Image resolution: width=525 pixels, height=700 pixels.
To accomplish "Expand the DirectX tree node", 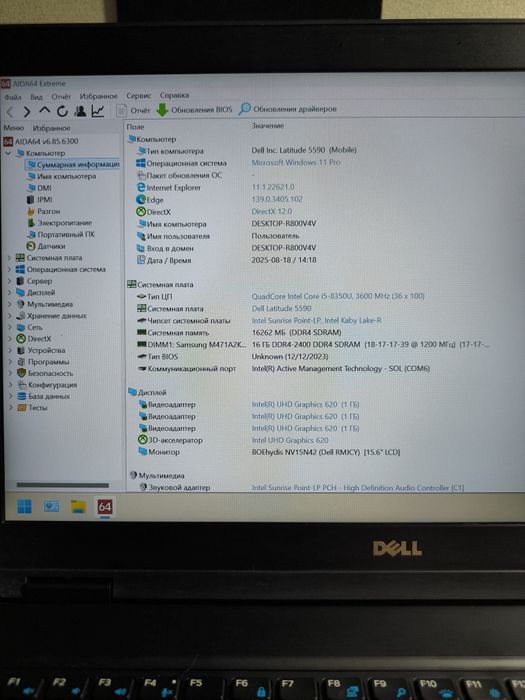I will [9, 339].
